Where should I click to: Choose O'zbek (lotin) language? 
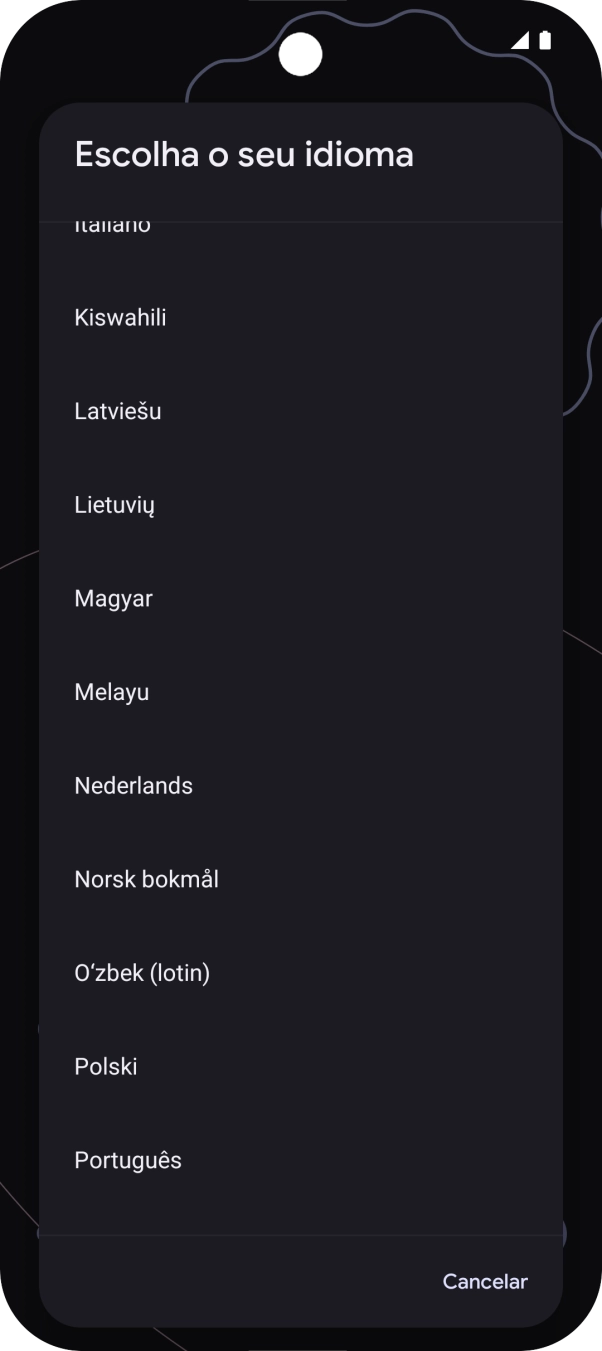click(300, 973)
